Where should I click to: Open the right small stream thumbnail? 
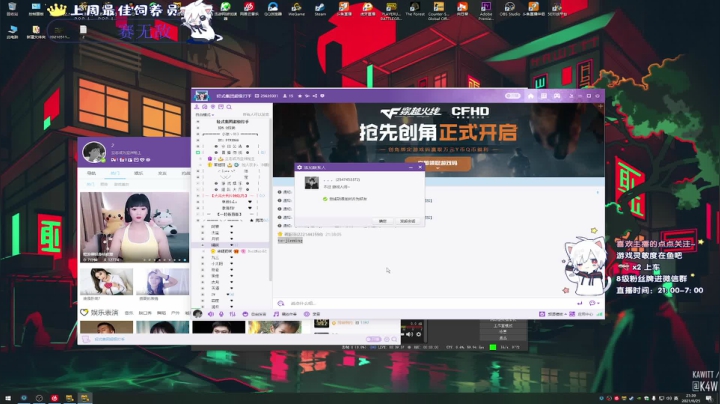(x=163, y=282)
